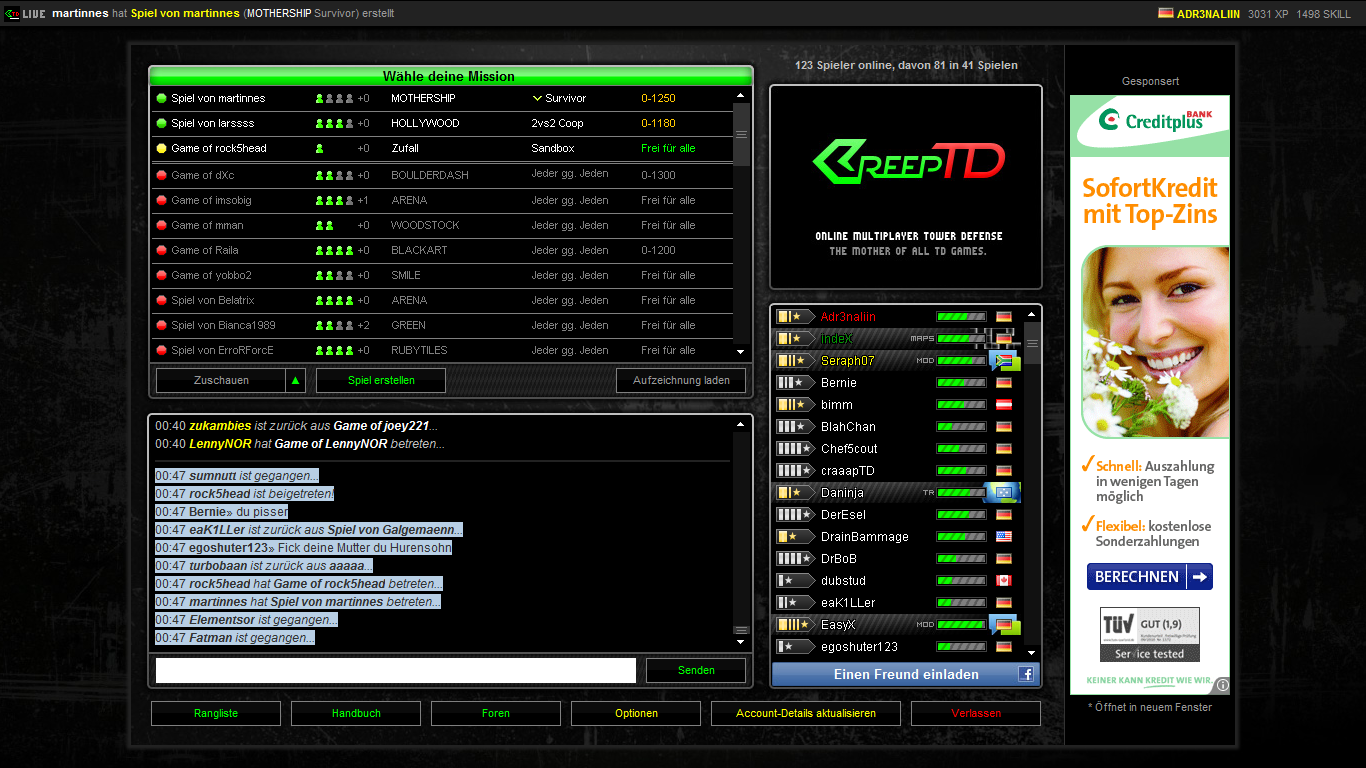Click the 'Wähle deine Mission' header

[x=449, y=76]
